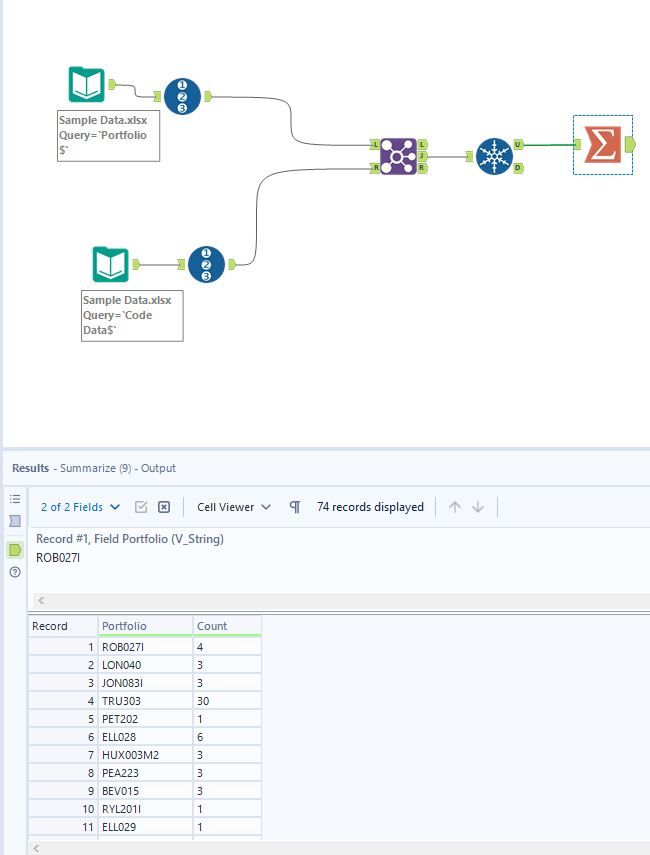This screenshot has height=855, width=650.
Task: Open the metadata view icon in Results sidebar
Action: [x=15, y=521]
